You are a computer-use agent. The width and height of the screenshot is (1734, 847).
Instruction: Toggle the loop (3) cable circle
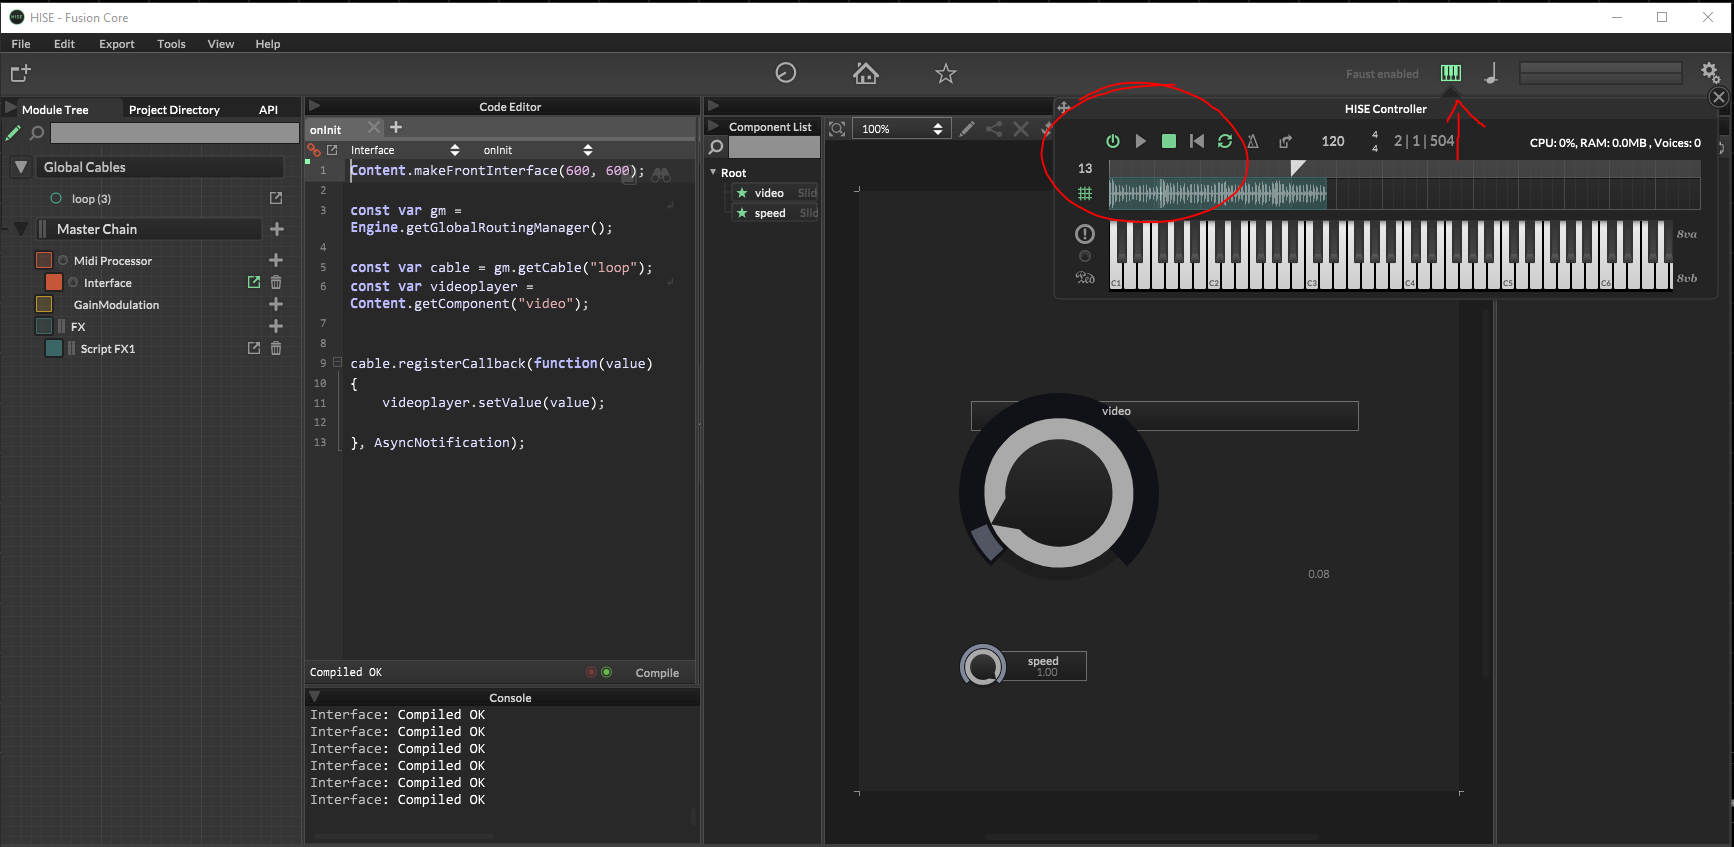[x=56, y=198]
